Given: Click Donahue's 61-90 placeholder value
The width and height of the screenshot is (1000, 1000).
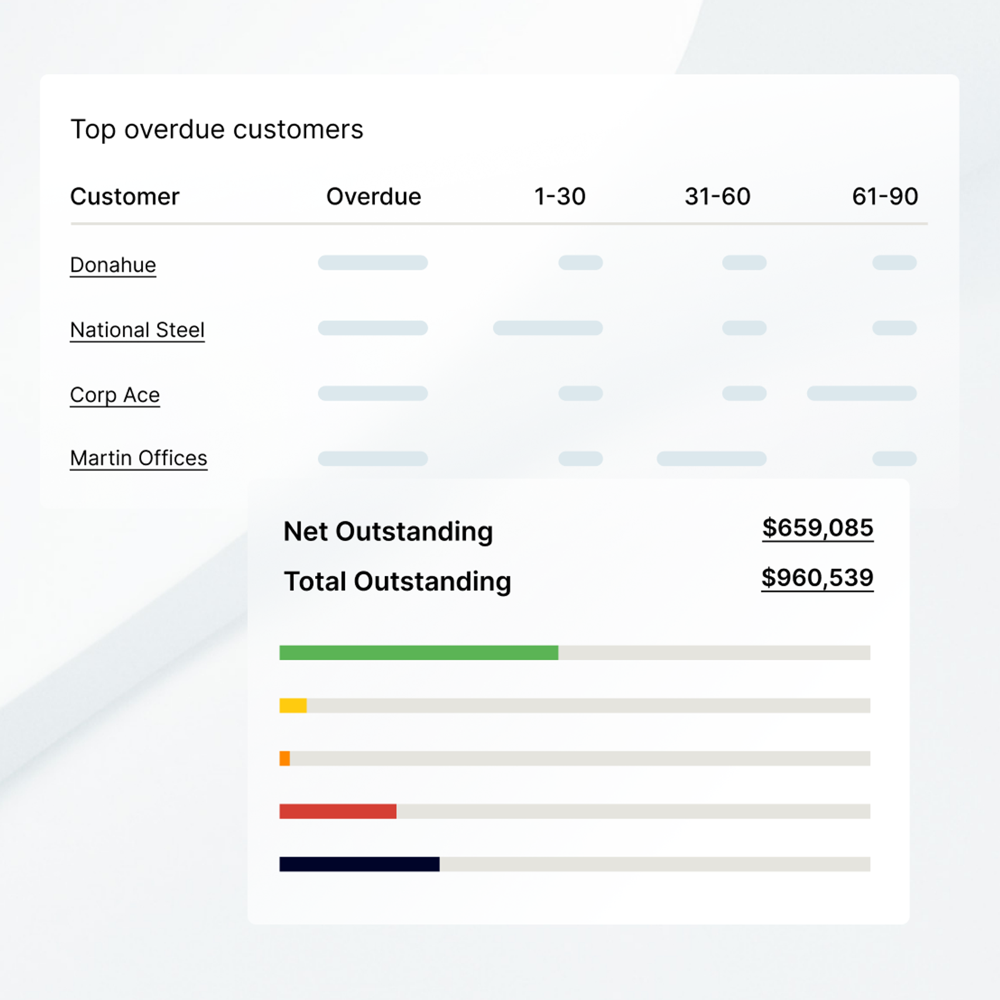Looking at the screenshot, I should [895, 263].
